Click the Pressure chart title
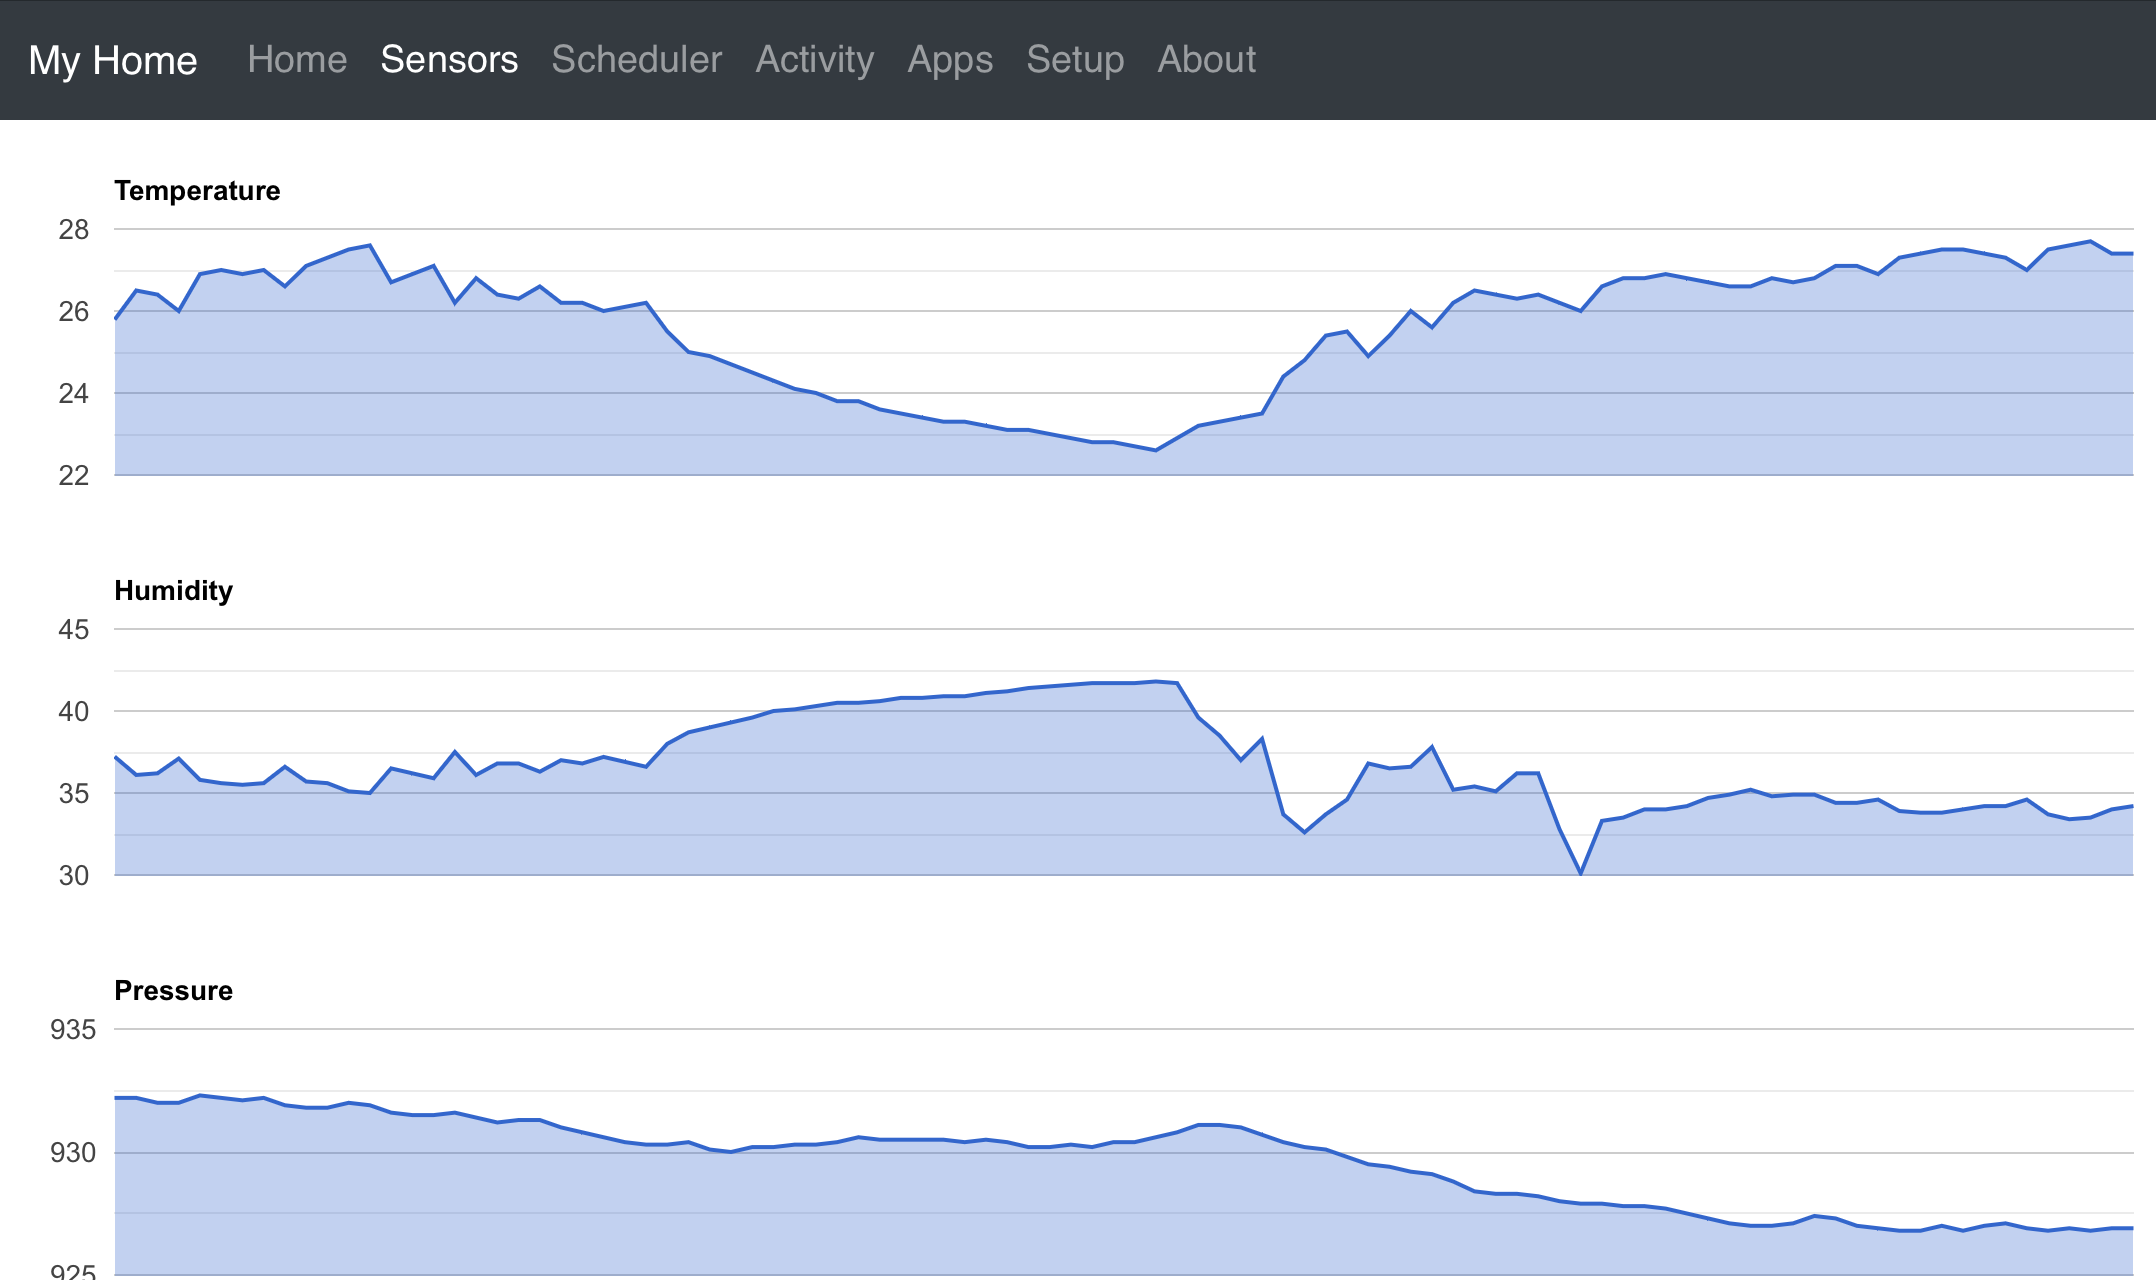The image size is (2156, 1280). (173, 990)
